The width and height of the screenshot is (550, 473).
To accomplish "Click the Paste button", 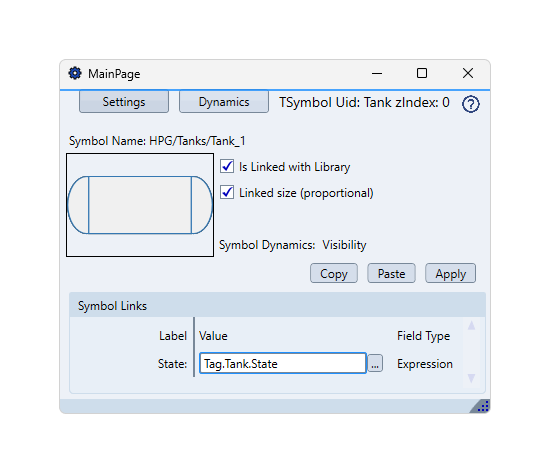I will click(x=391, y=273).
